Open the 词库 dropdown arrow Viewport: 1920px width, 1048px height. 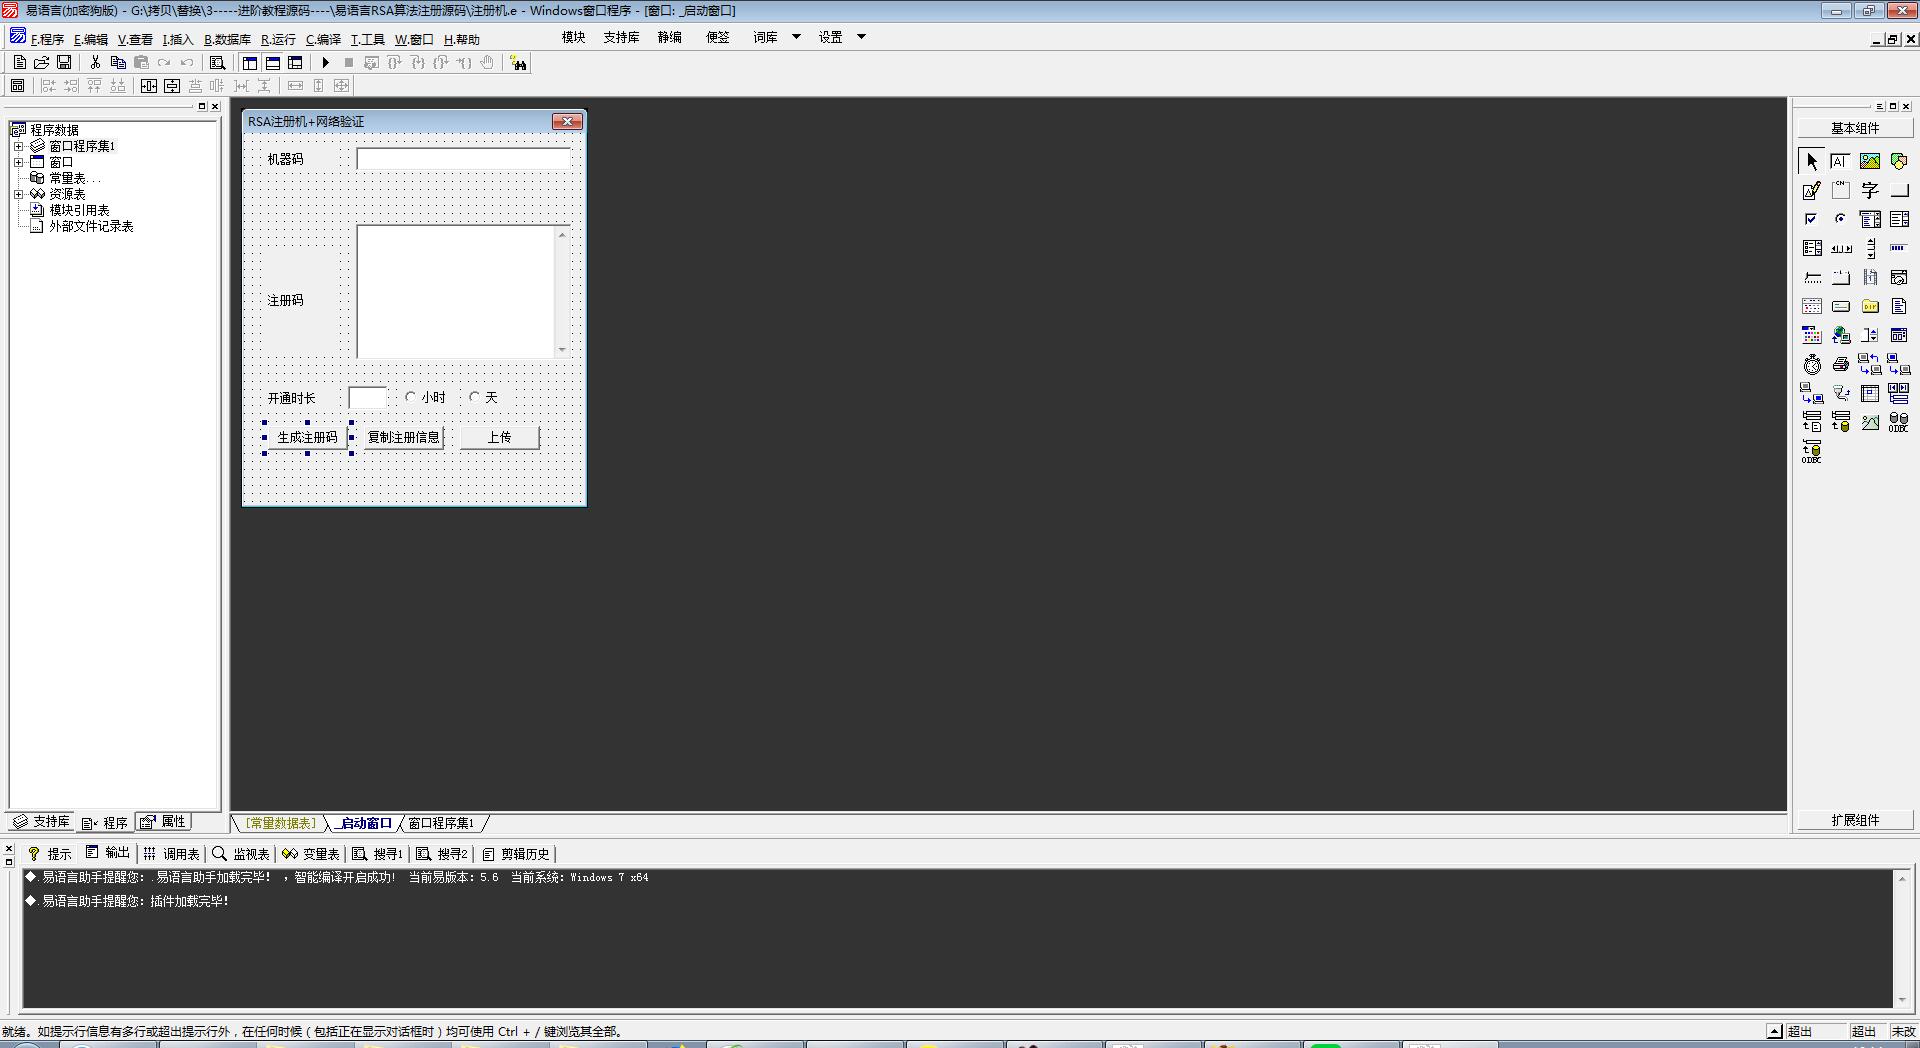point(796,37)
